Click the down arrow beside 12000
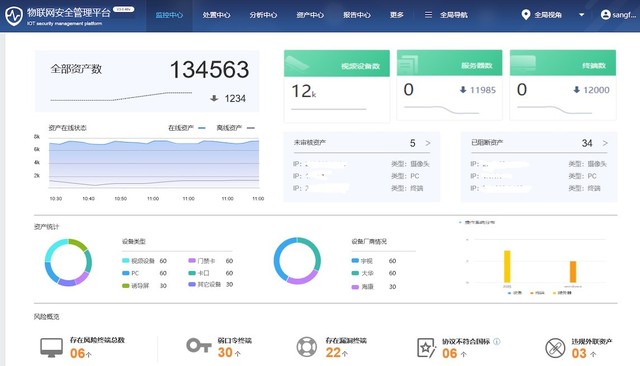This screenshot has width=640, height=366. click(576, 90)
